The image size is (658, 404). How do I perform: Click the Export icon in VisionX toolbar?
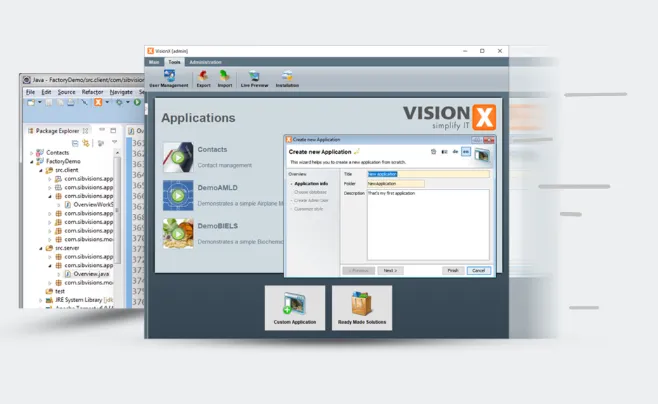pos(204,78)
